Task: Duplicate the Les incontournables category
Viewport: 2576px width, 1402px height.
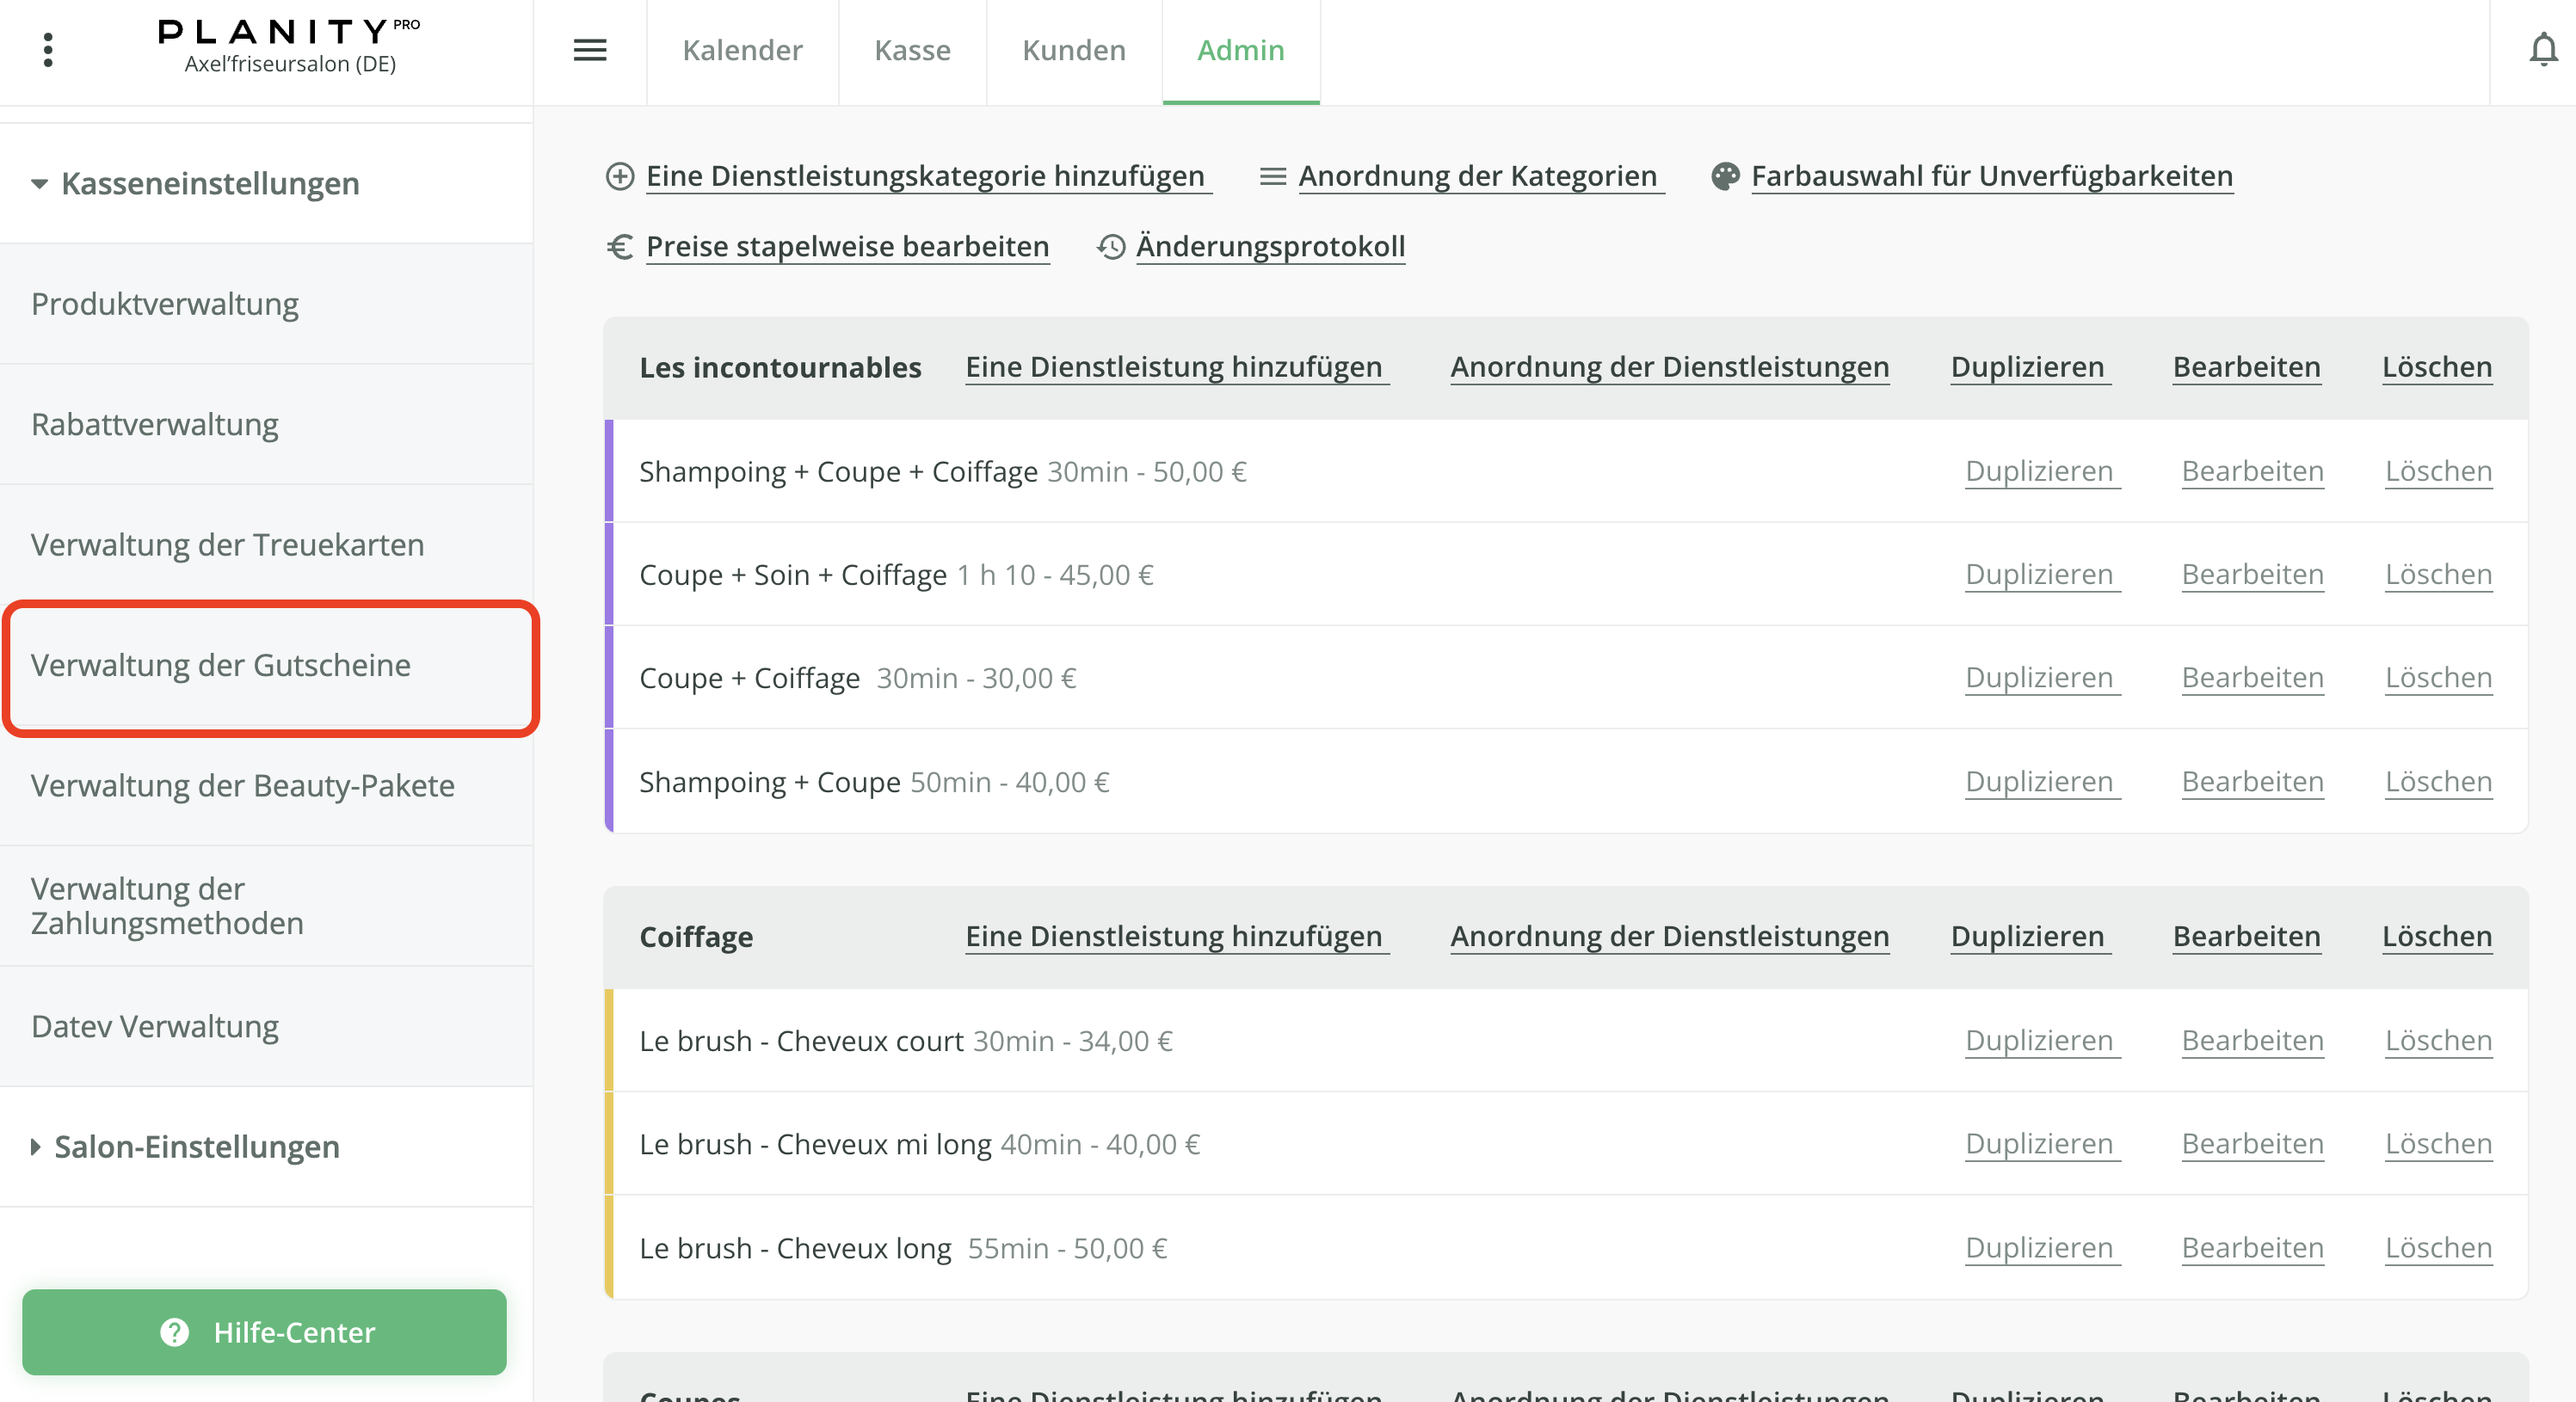Action: pos(2031,367)
